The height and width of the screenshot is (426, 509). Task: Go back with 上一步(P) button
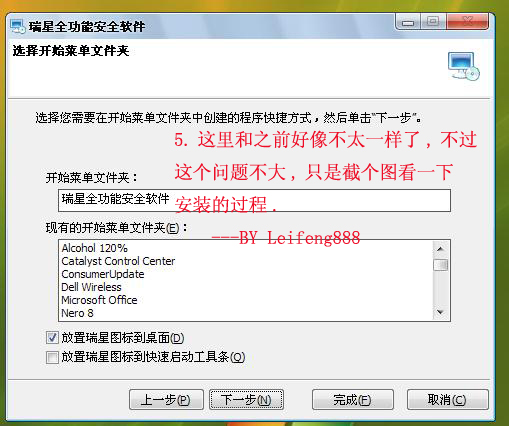tap(166, 399)
